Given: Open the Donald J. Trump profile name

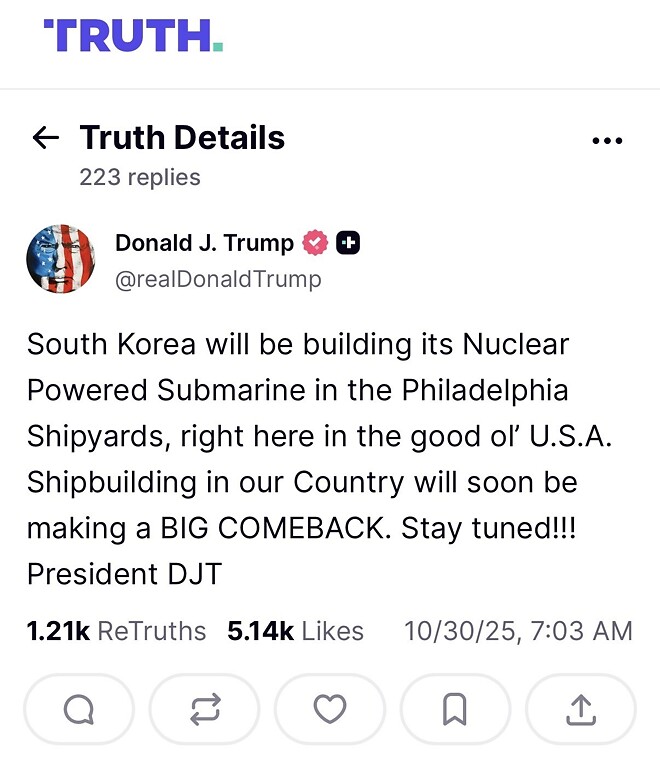Looking at the screenshot, I should tap(204, 243).
